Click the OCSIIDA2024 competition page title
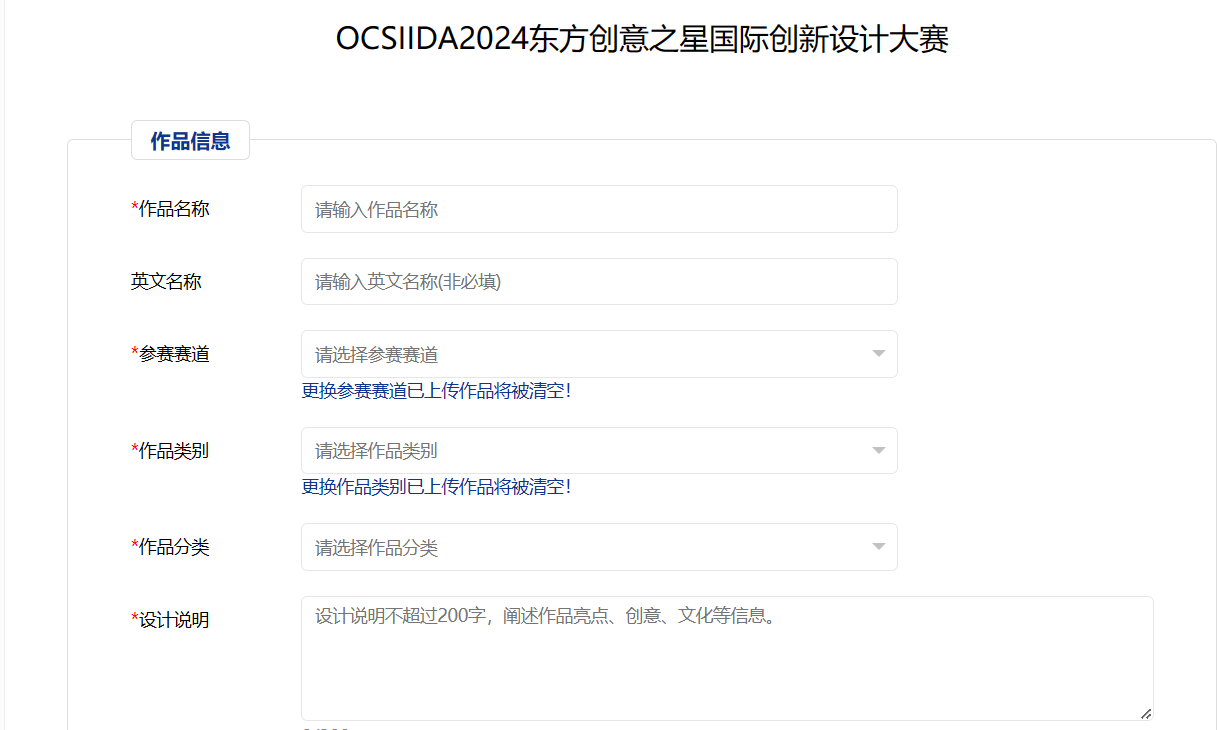Image resolution: width=1217 pixels, height=730 pixels. [642, 39]
